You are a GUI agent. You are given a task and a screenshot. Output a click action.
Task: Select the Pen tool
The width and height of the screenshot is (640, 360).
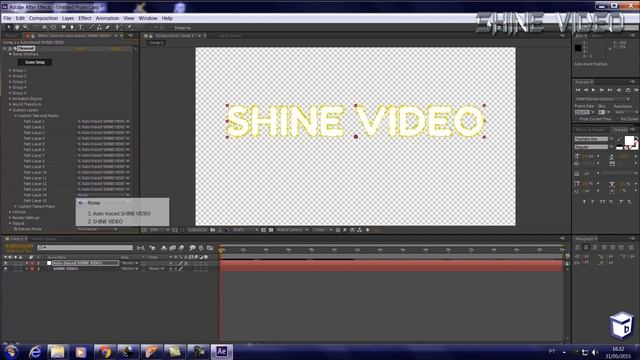(72, 27)
